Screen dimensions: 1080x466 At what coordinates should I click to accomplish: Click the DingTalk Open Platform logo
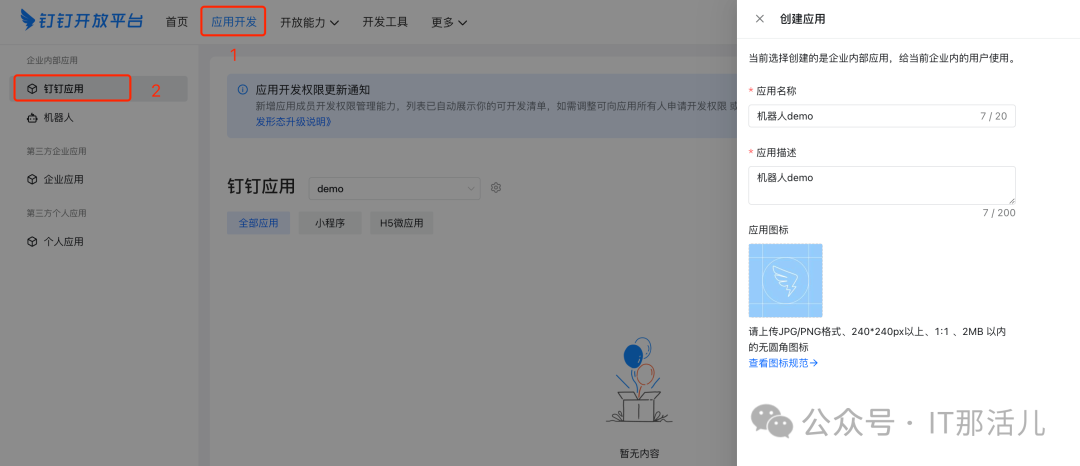[82, 21]
